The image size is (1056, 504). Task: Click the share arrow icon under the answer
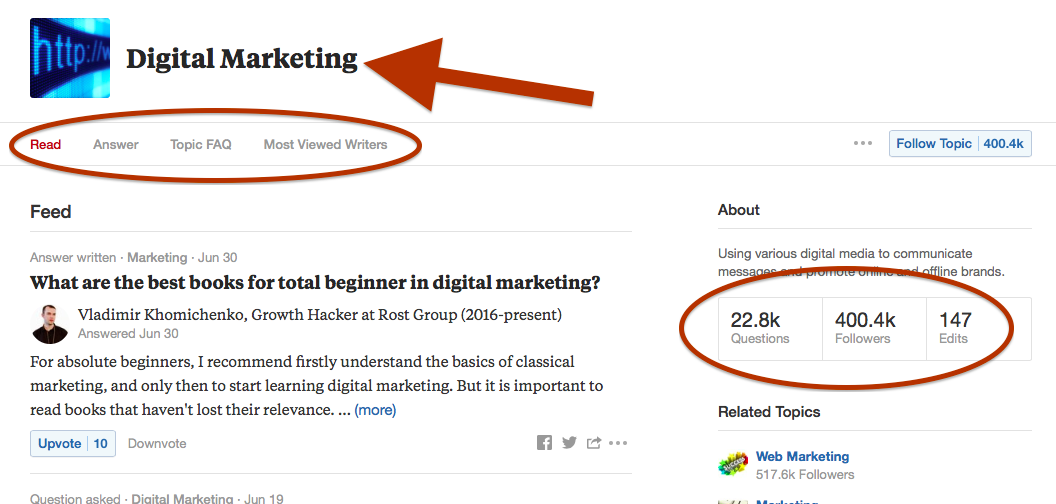(593, 443)
